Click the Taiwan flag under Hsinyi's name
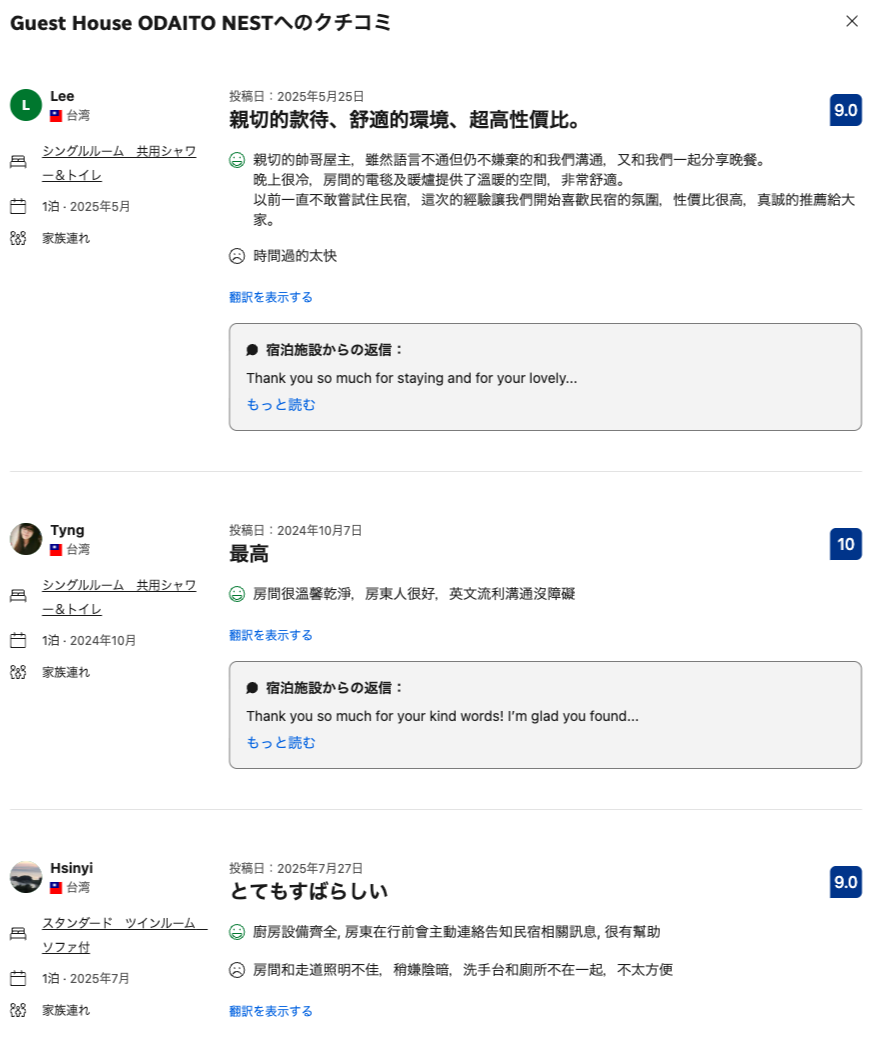Screen dimensions: 879x1053 coord(56,887)
